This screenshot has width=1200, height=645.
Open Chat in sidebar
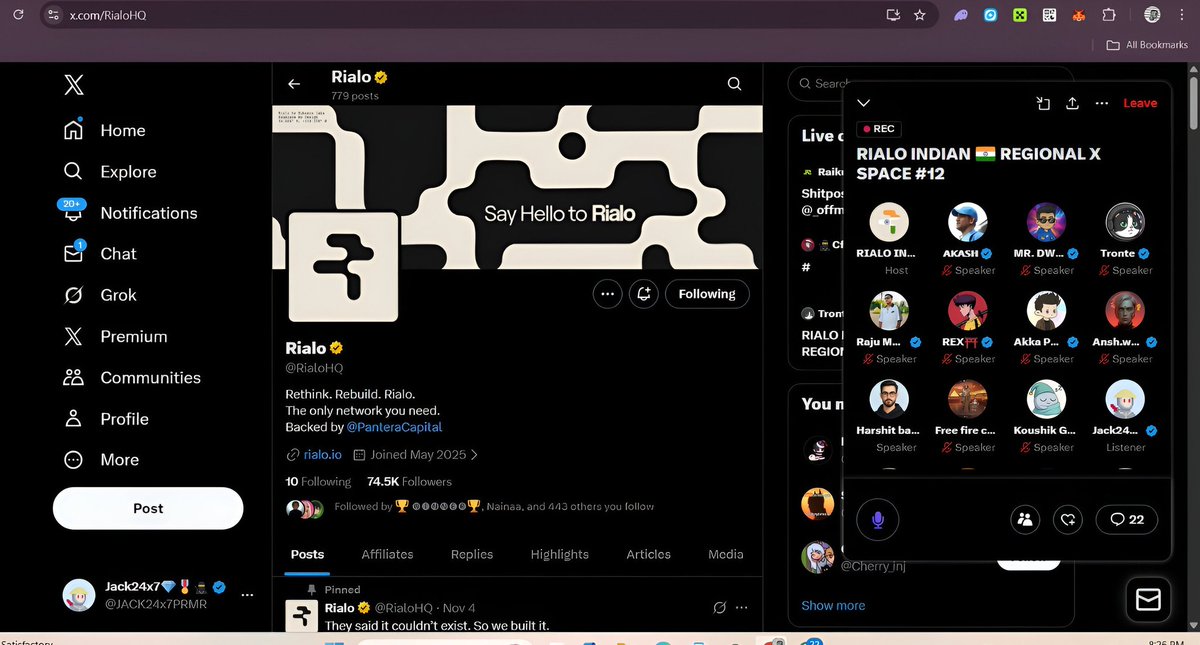pos(99,254)
